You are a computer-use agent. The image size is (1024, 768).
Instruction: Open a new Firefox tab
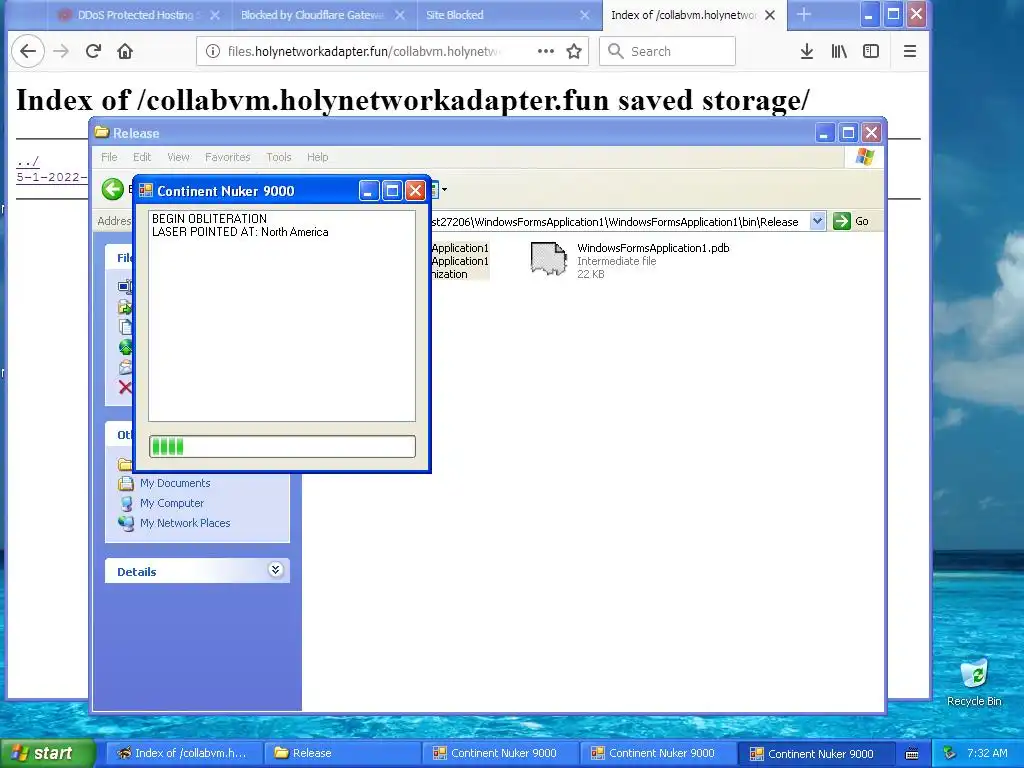point(803,14)
